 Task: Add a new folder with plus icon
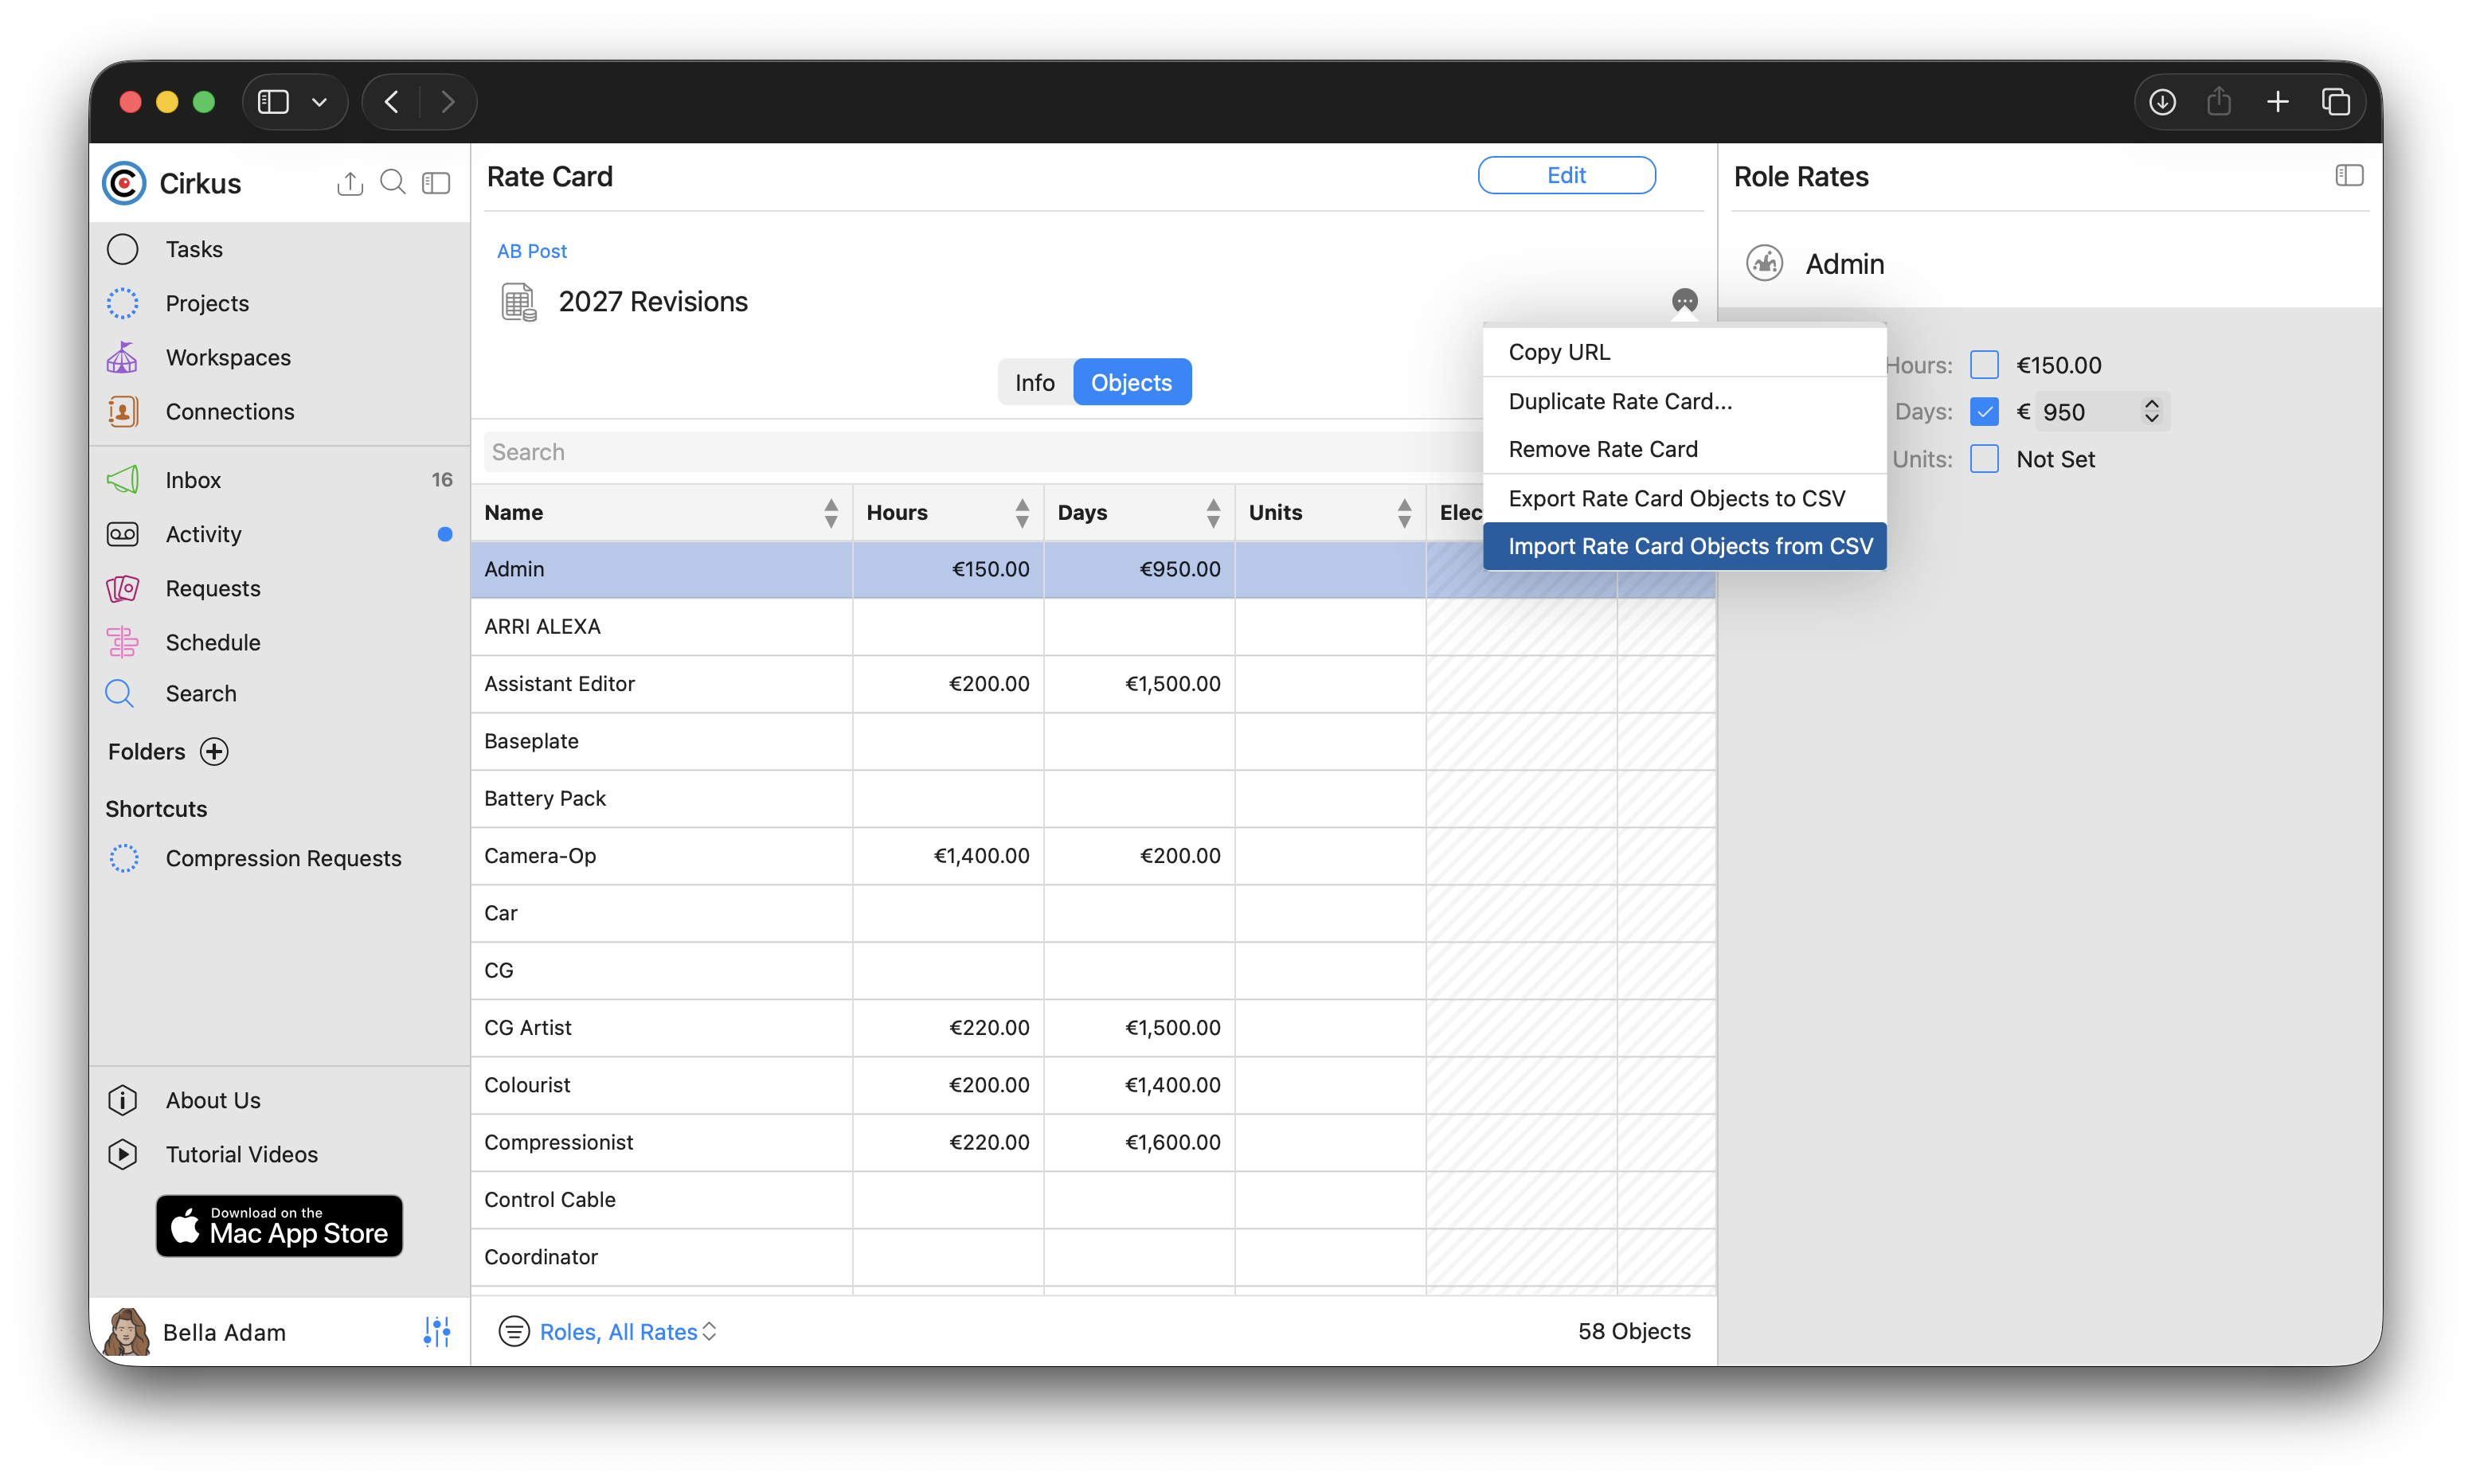click(214, 751)
